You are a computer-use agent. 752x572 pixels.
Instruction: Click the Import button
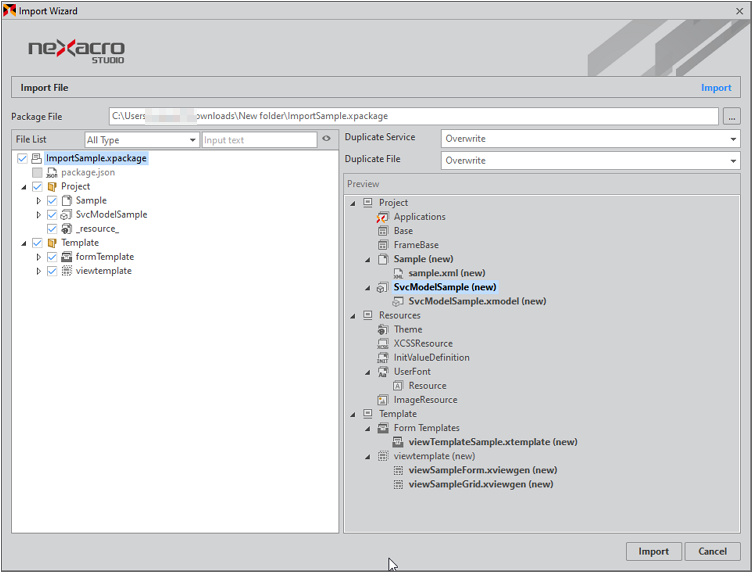click(x=654, y=551)
